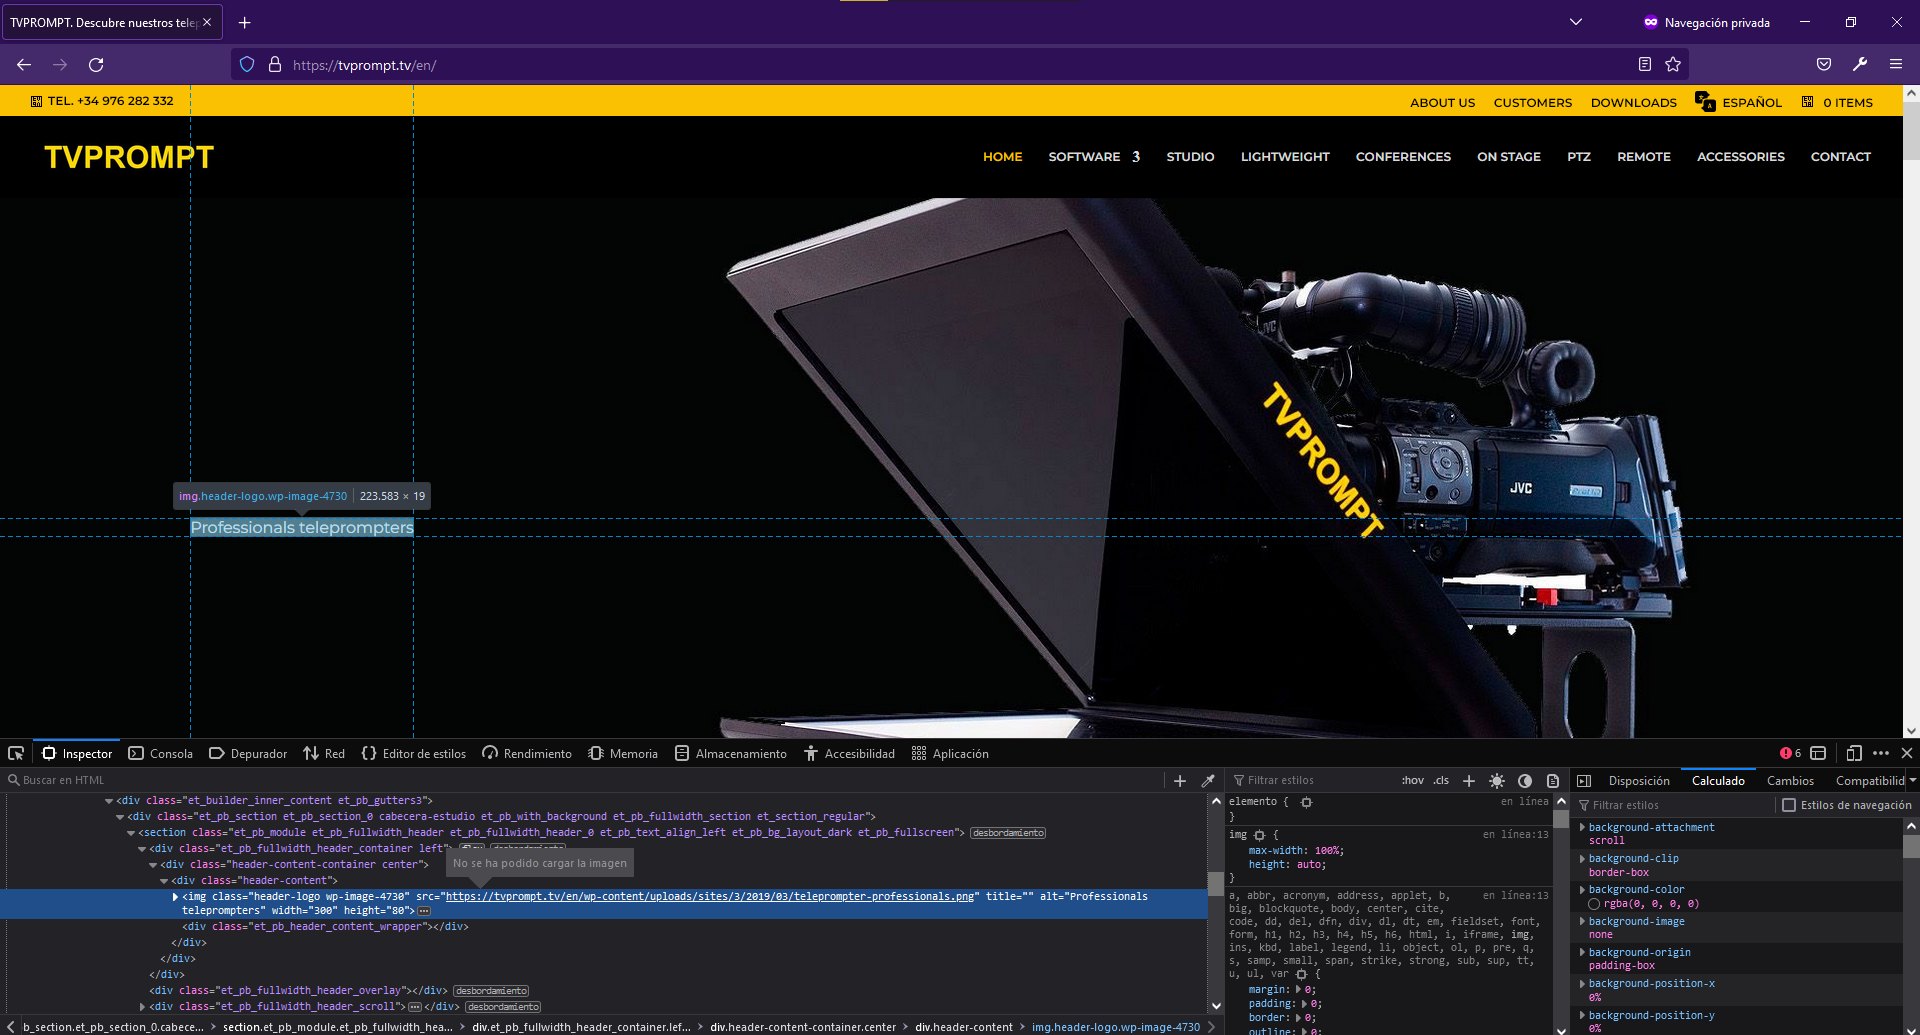The image size is (1920, 1035).
Task: Expand the selected img header-logo node
Action: 175,896
